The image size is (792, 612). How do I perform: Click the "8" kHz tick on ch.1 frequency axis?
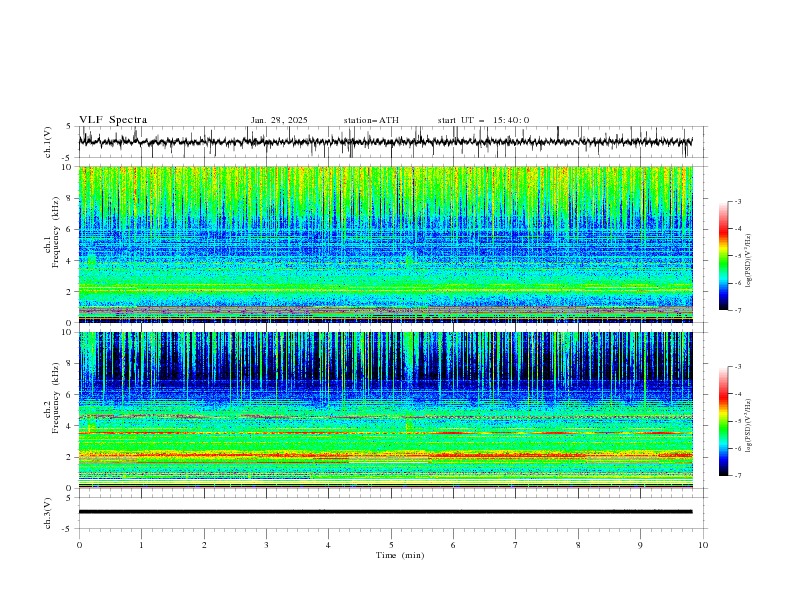point(71,198)
